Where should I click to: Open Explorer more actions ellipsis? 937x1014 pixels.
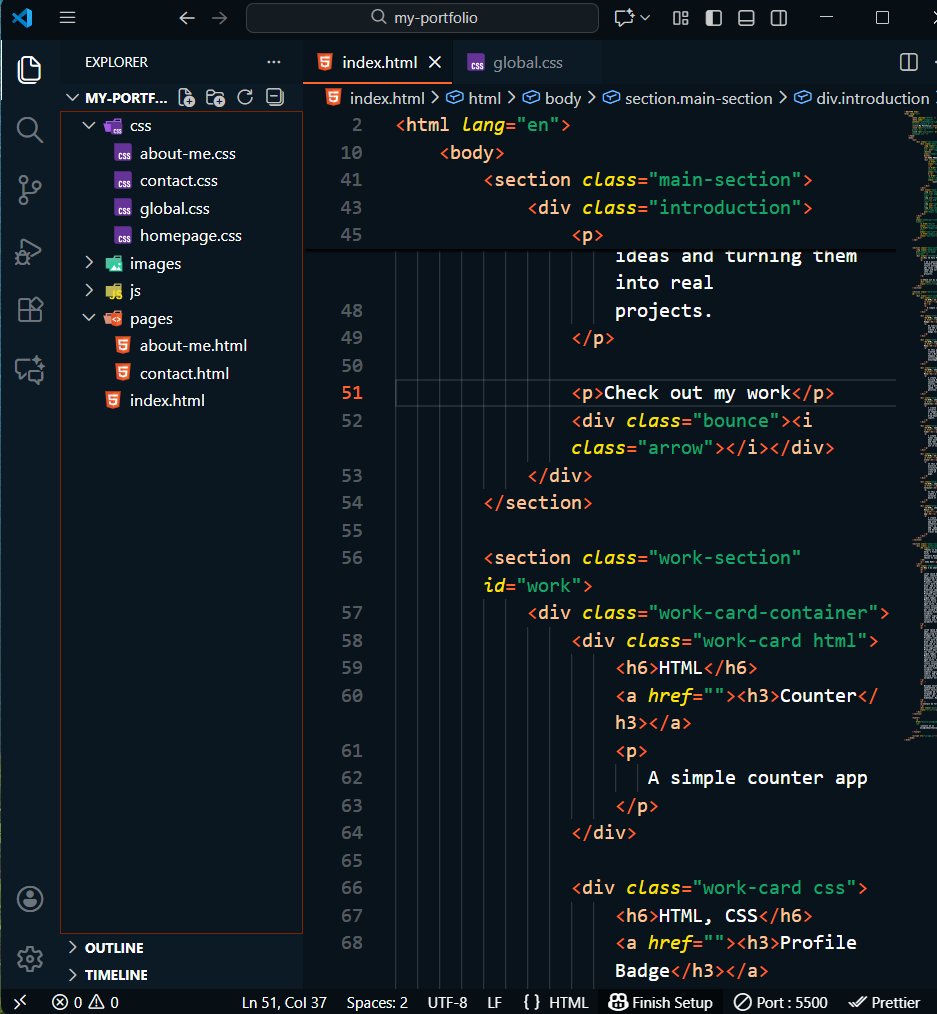(x=274, y=62)
